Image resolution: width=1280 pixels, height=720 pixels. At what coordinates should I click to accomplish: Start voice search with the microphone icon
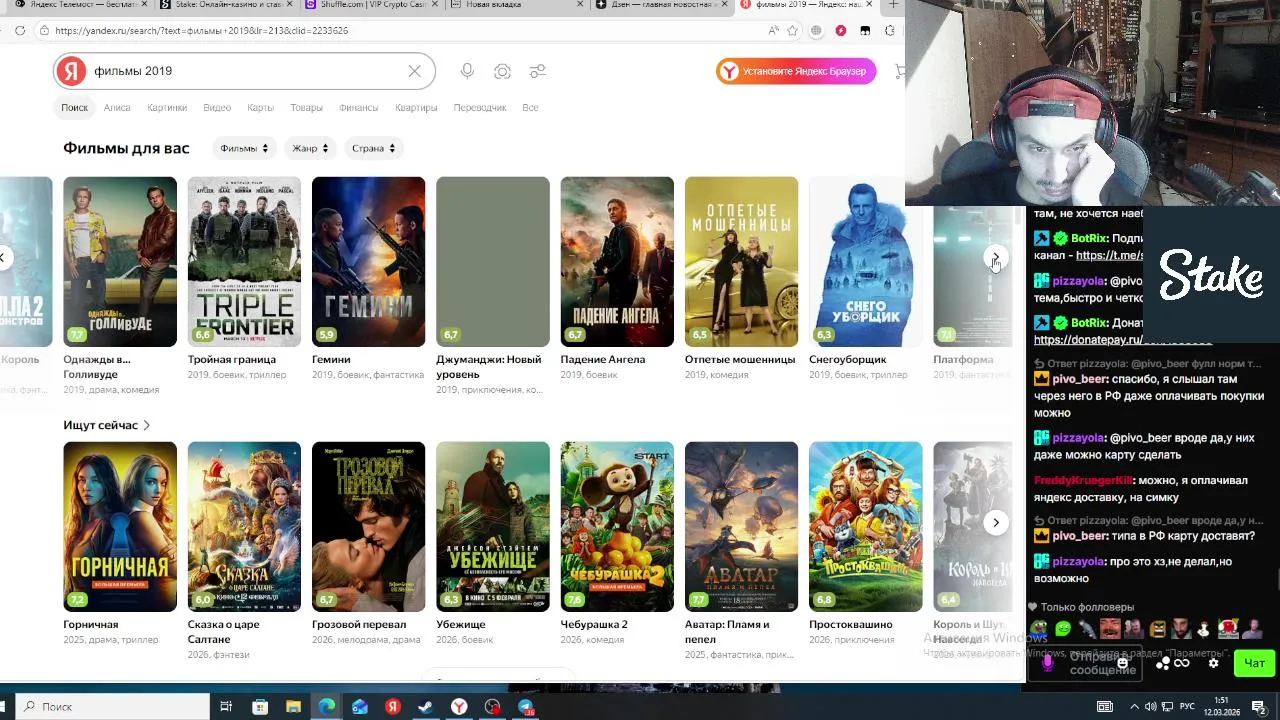coord(467,71)
